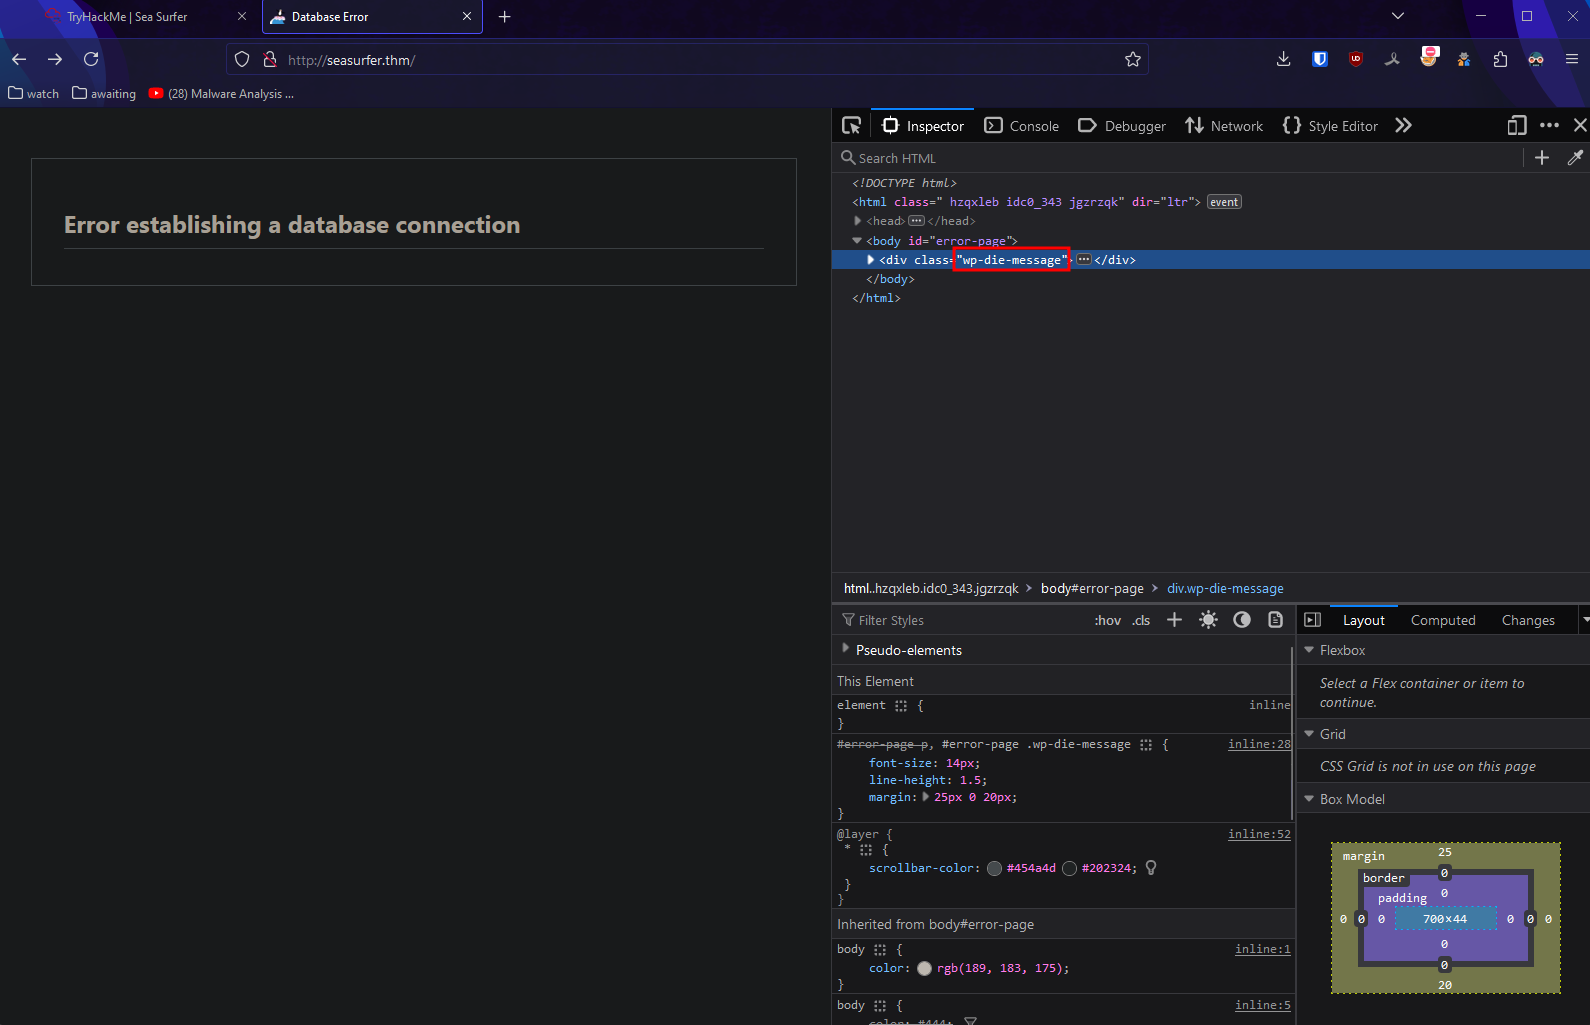Image resolution: width=1590 pixels, height=1025 pixels.
Task: Open the Network tab
Action: click(1224, 126)
